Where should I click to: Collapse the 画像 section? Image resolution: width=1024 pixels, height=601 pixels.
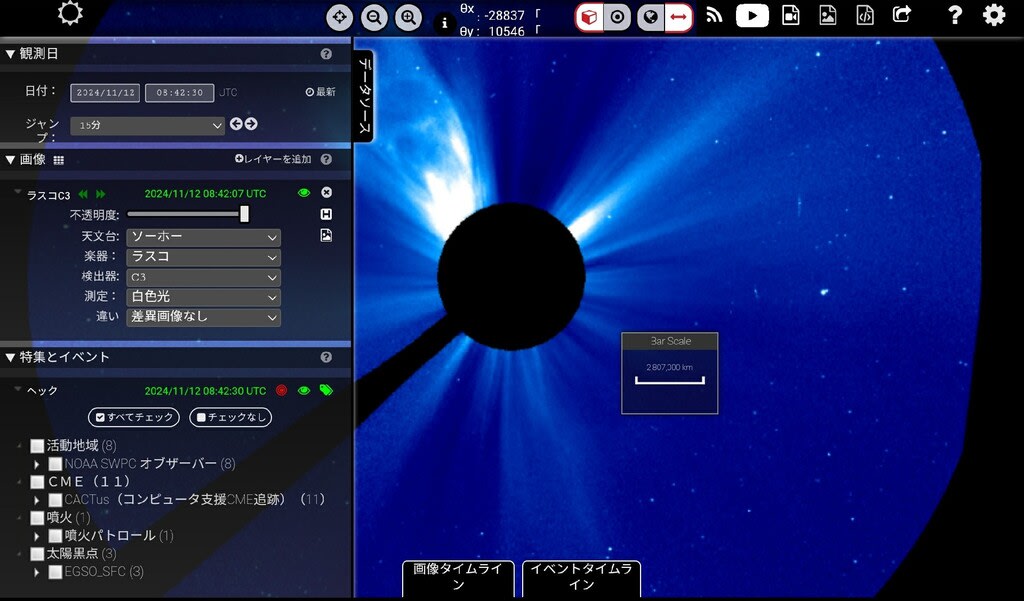tap(10, 159)
